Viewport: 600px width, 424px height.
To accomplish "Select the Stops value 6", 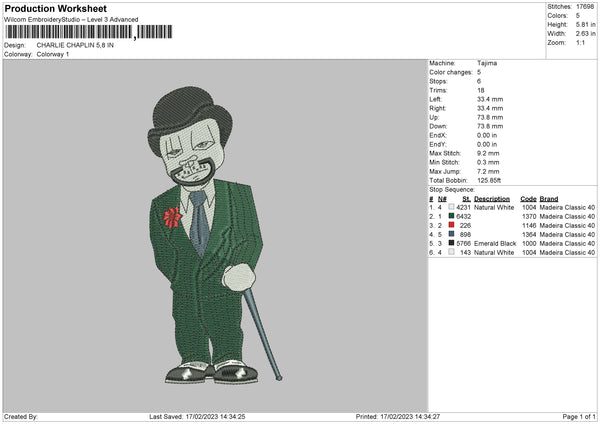I will (x=479, y=82).
